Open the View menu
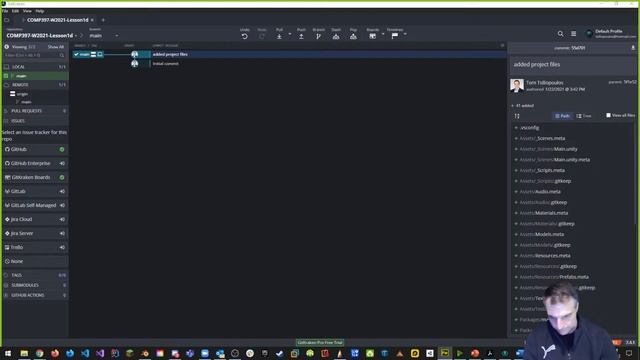The height and width of the screenshot is (360, 640). [x=27, y=11]
